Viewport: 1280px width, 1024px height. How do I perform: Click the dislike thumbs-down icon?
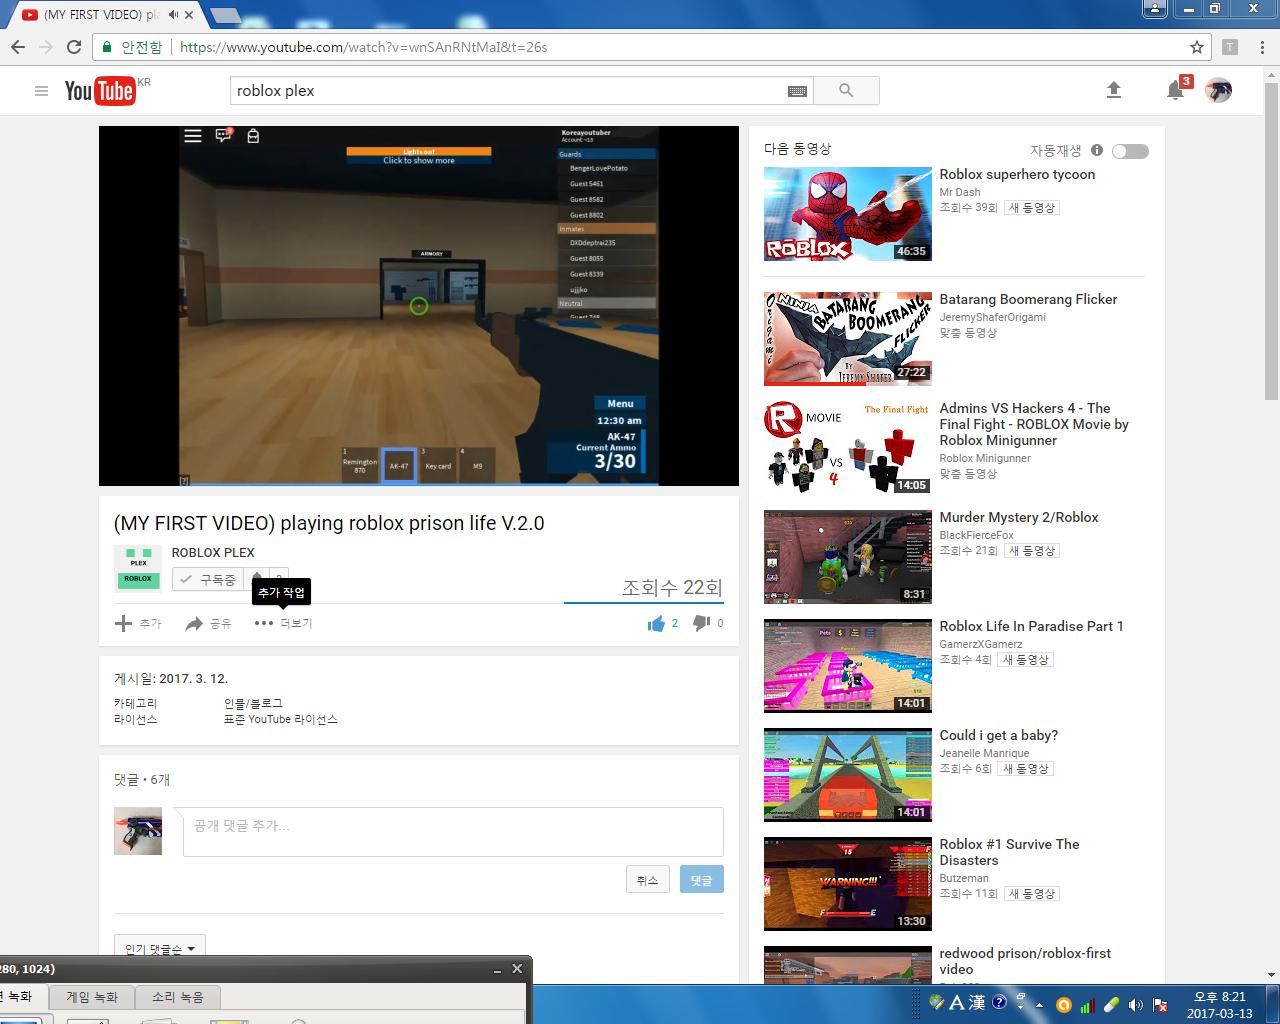701,623
